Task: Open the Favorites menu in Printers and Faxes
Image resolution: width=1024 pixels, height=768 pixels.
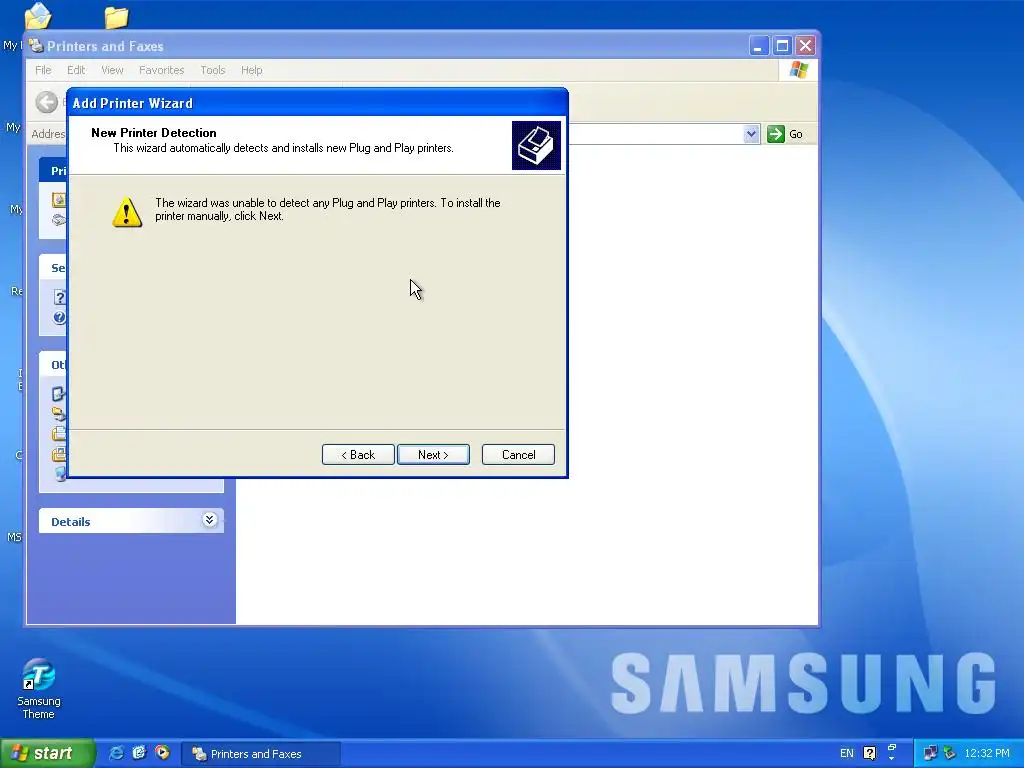Action: 161,70
